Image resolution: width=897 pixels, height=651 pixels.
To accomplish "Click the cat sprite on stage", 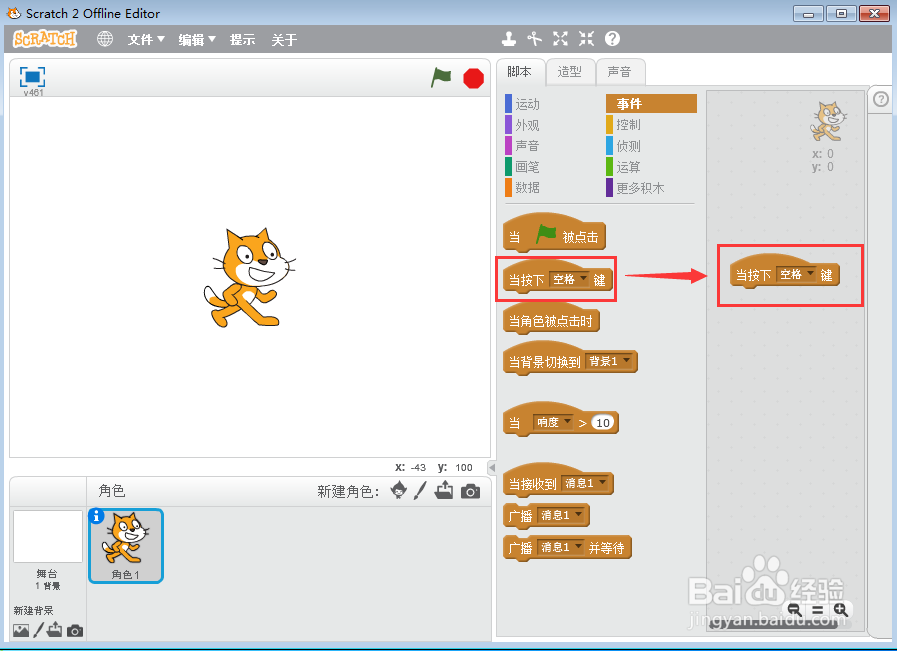I will click(x=249, y=278).
